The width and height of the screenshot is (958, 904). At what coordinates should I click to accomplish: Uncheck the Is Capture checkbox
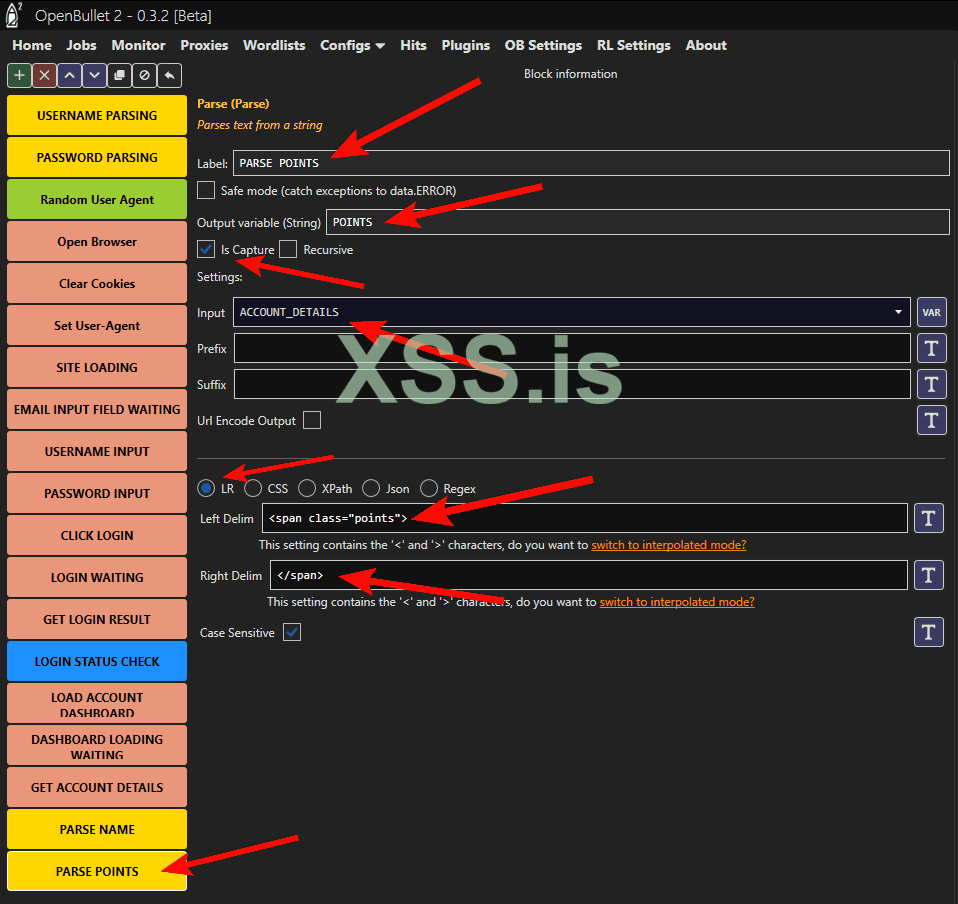pyautogui.click(x=206, y=249)
